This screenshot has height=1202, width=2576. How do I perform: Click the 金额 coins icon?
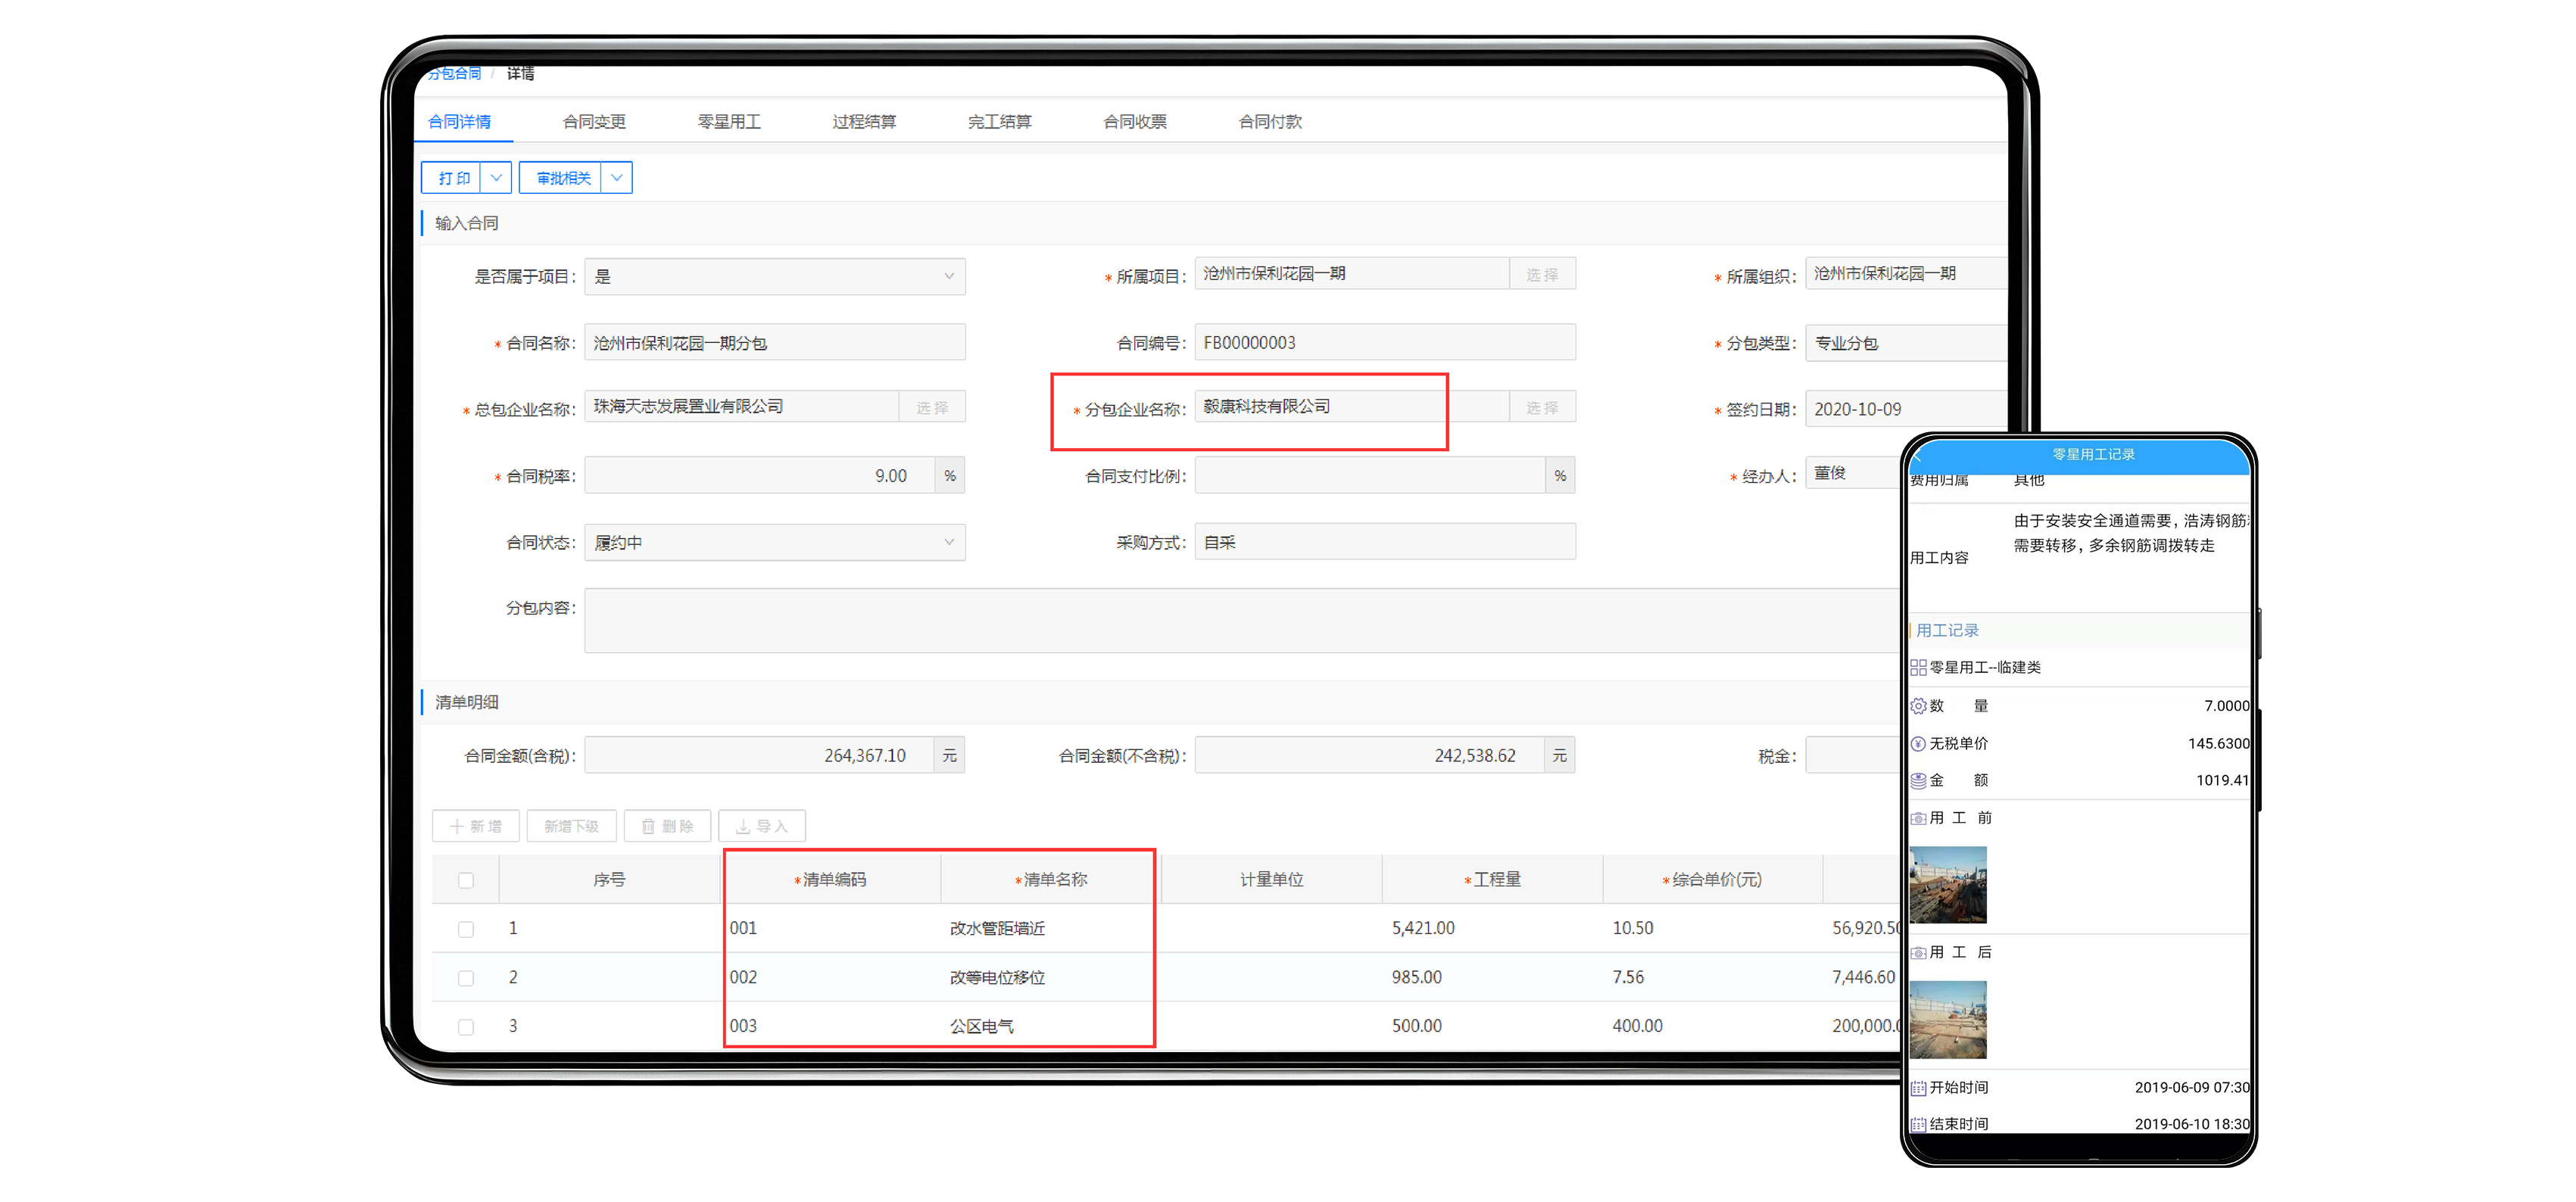pyautogui.click(x=1918, y=780)
